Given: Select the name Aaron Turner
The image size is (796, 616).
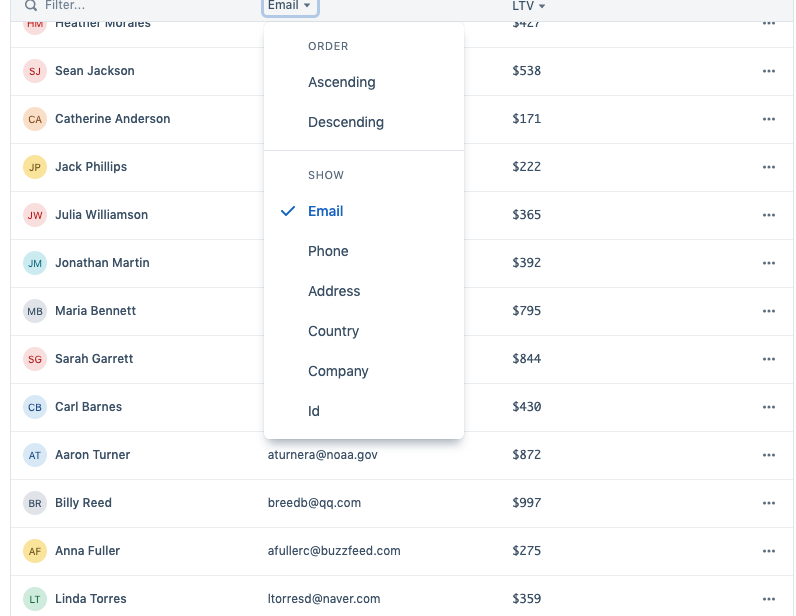Looking at the screenshot, I should pyautogui.click(x=92, y=455).
